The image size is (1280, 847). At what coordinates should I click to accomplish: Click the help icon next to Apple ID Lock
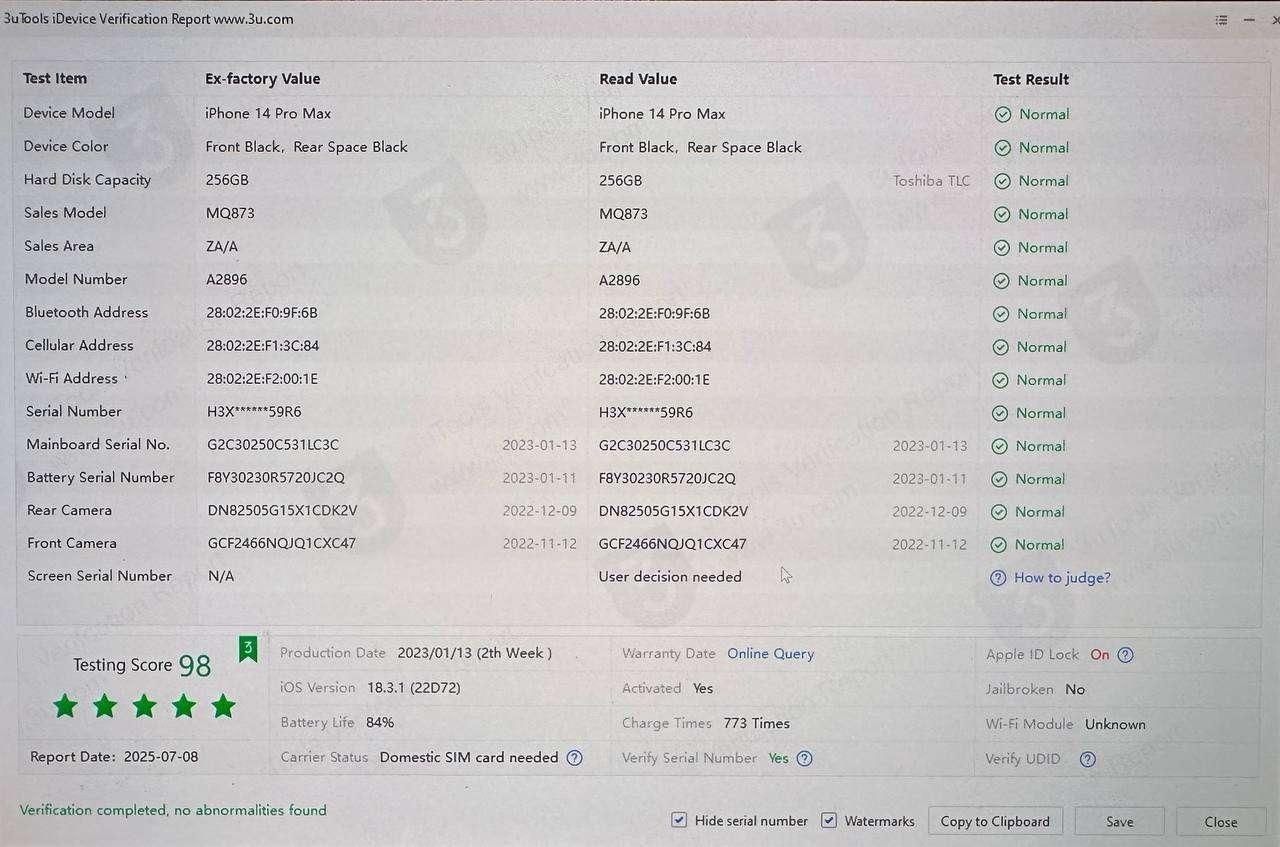click(1125, 655)
